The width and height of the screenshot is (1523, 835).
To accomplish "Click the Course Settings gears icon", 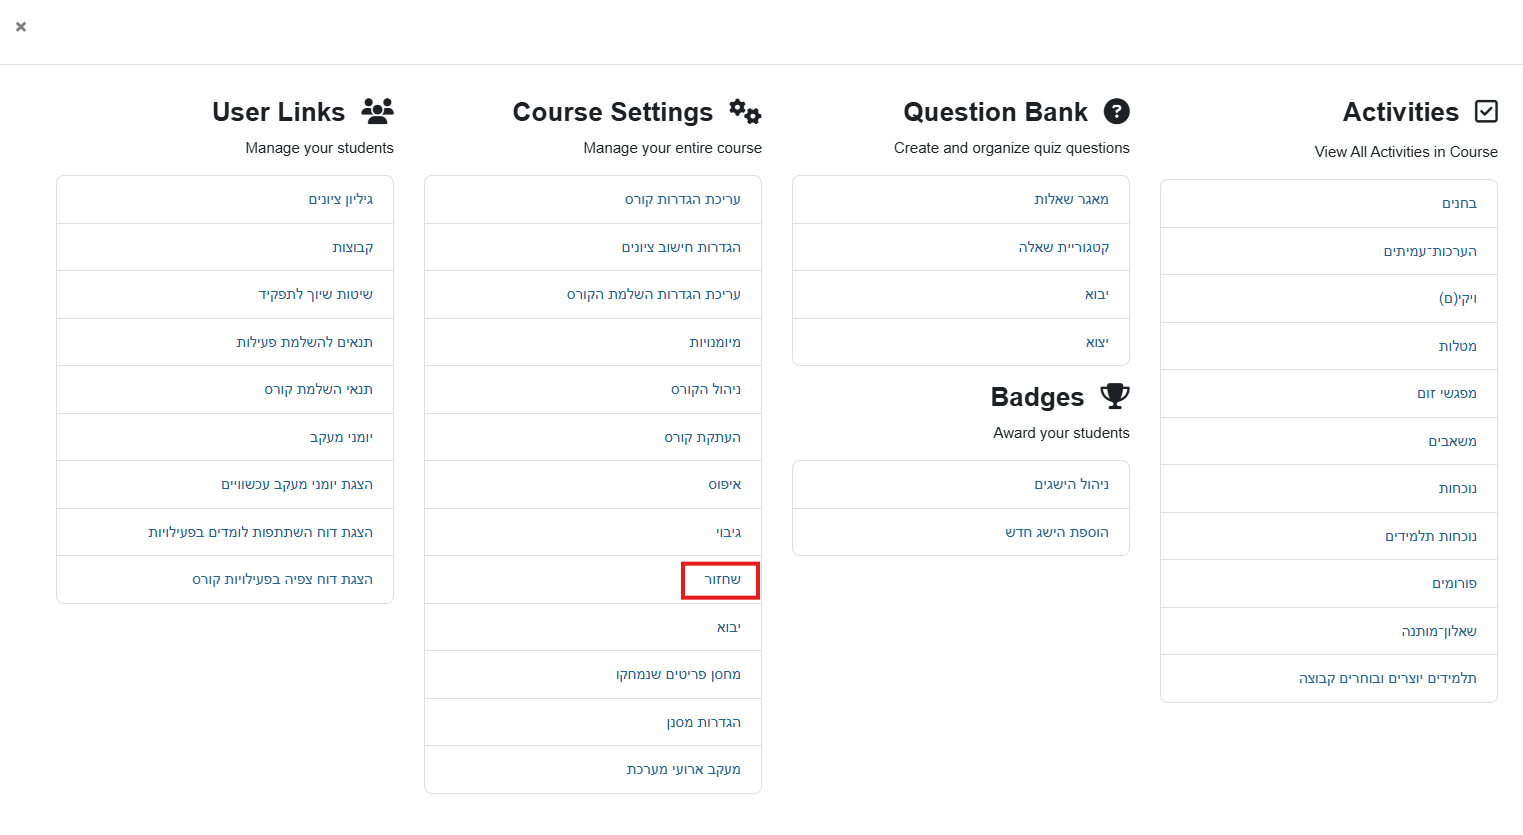I will point(745,111).
